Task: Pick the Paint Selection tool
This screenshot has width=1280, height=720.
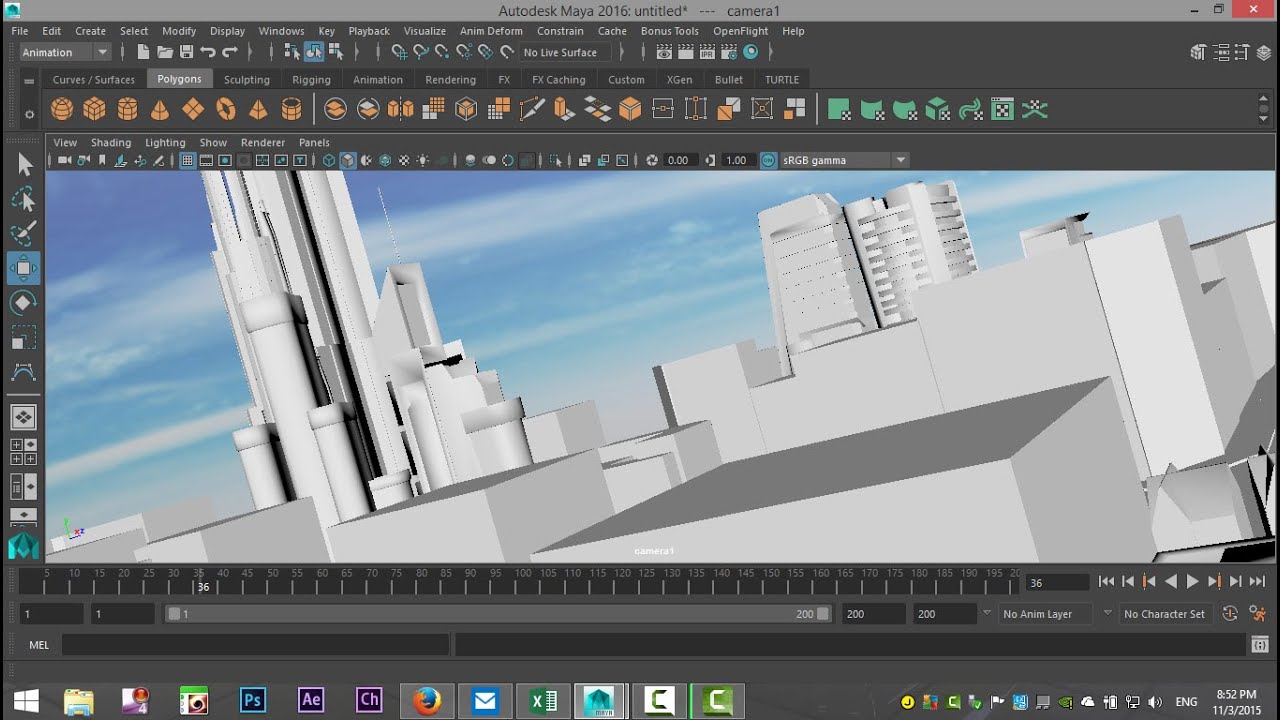Action: (x=24, y=234)
